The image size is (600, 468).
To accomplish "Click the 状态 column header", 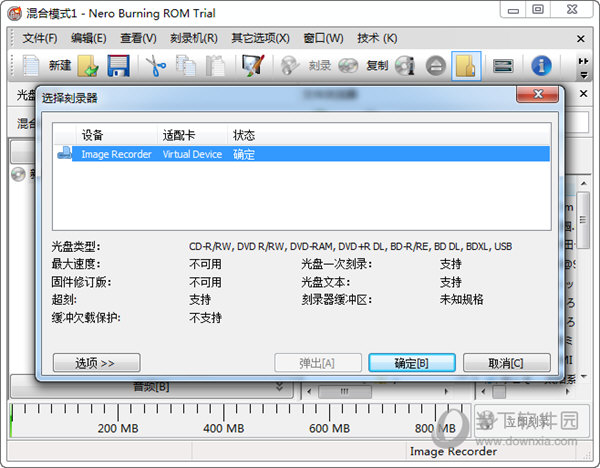I will click(x=244, y=135).
